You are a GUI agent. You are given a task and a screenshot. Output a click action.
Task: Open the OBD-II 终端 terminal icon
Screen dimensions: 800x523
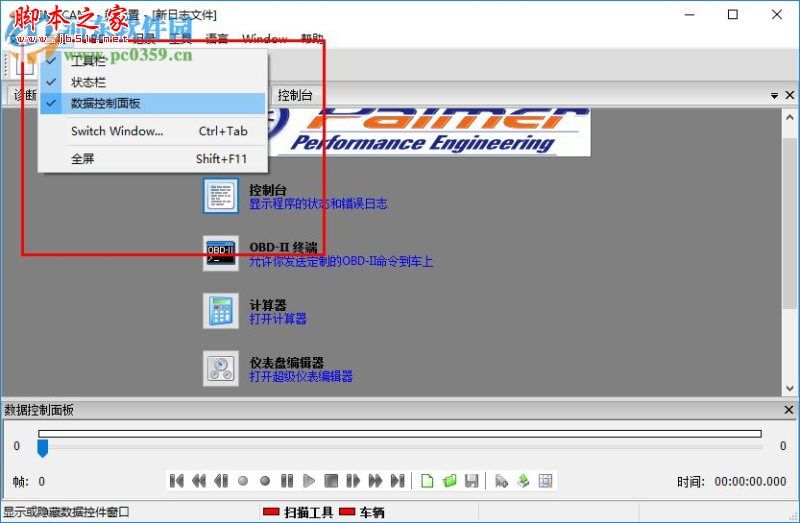tap(220, 253)
